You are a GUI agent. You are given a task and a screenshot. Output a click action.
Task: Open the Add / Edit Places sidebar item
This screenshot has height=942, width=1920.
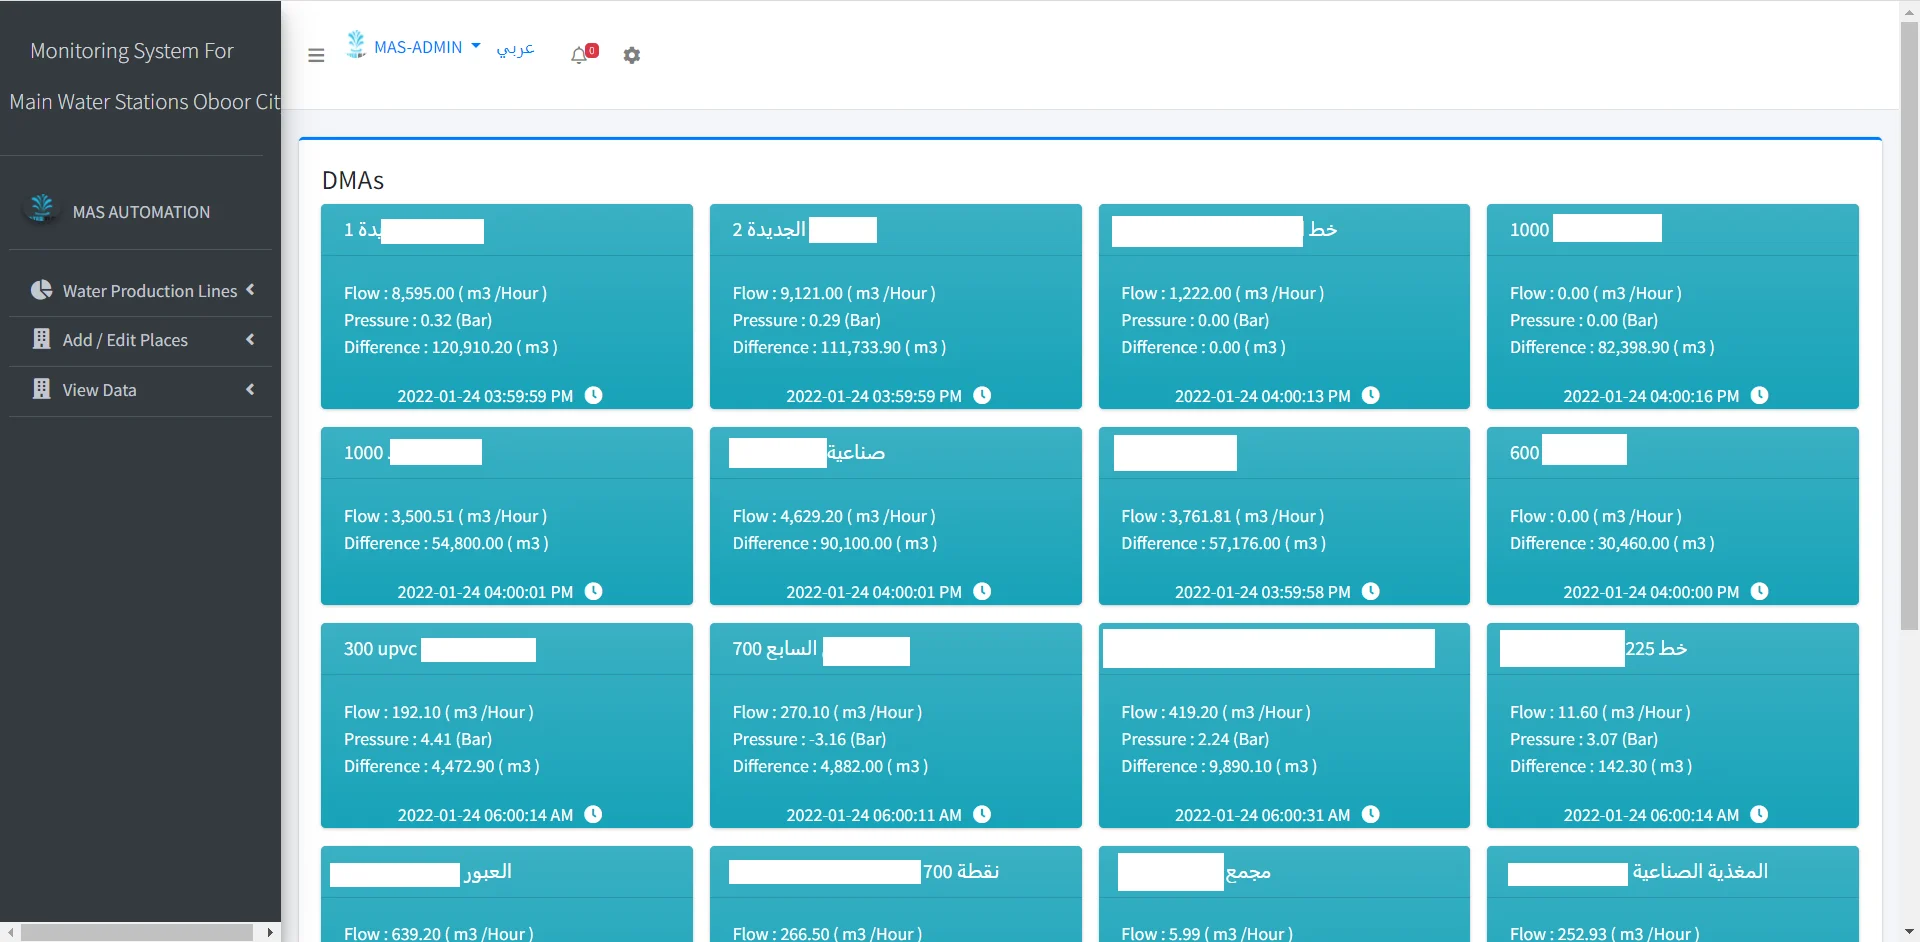(141, 340)
